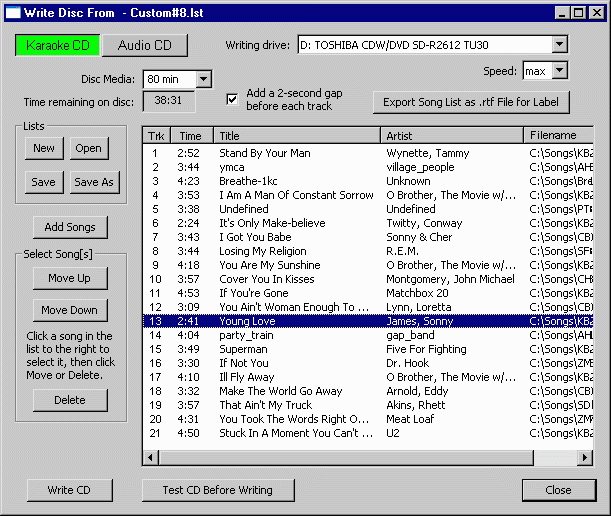Open an existing song list
This screenshot has height=516, width=611.
pyautogui.click(x=88, y=148)
